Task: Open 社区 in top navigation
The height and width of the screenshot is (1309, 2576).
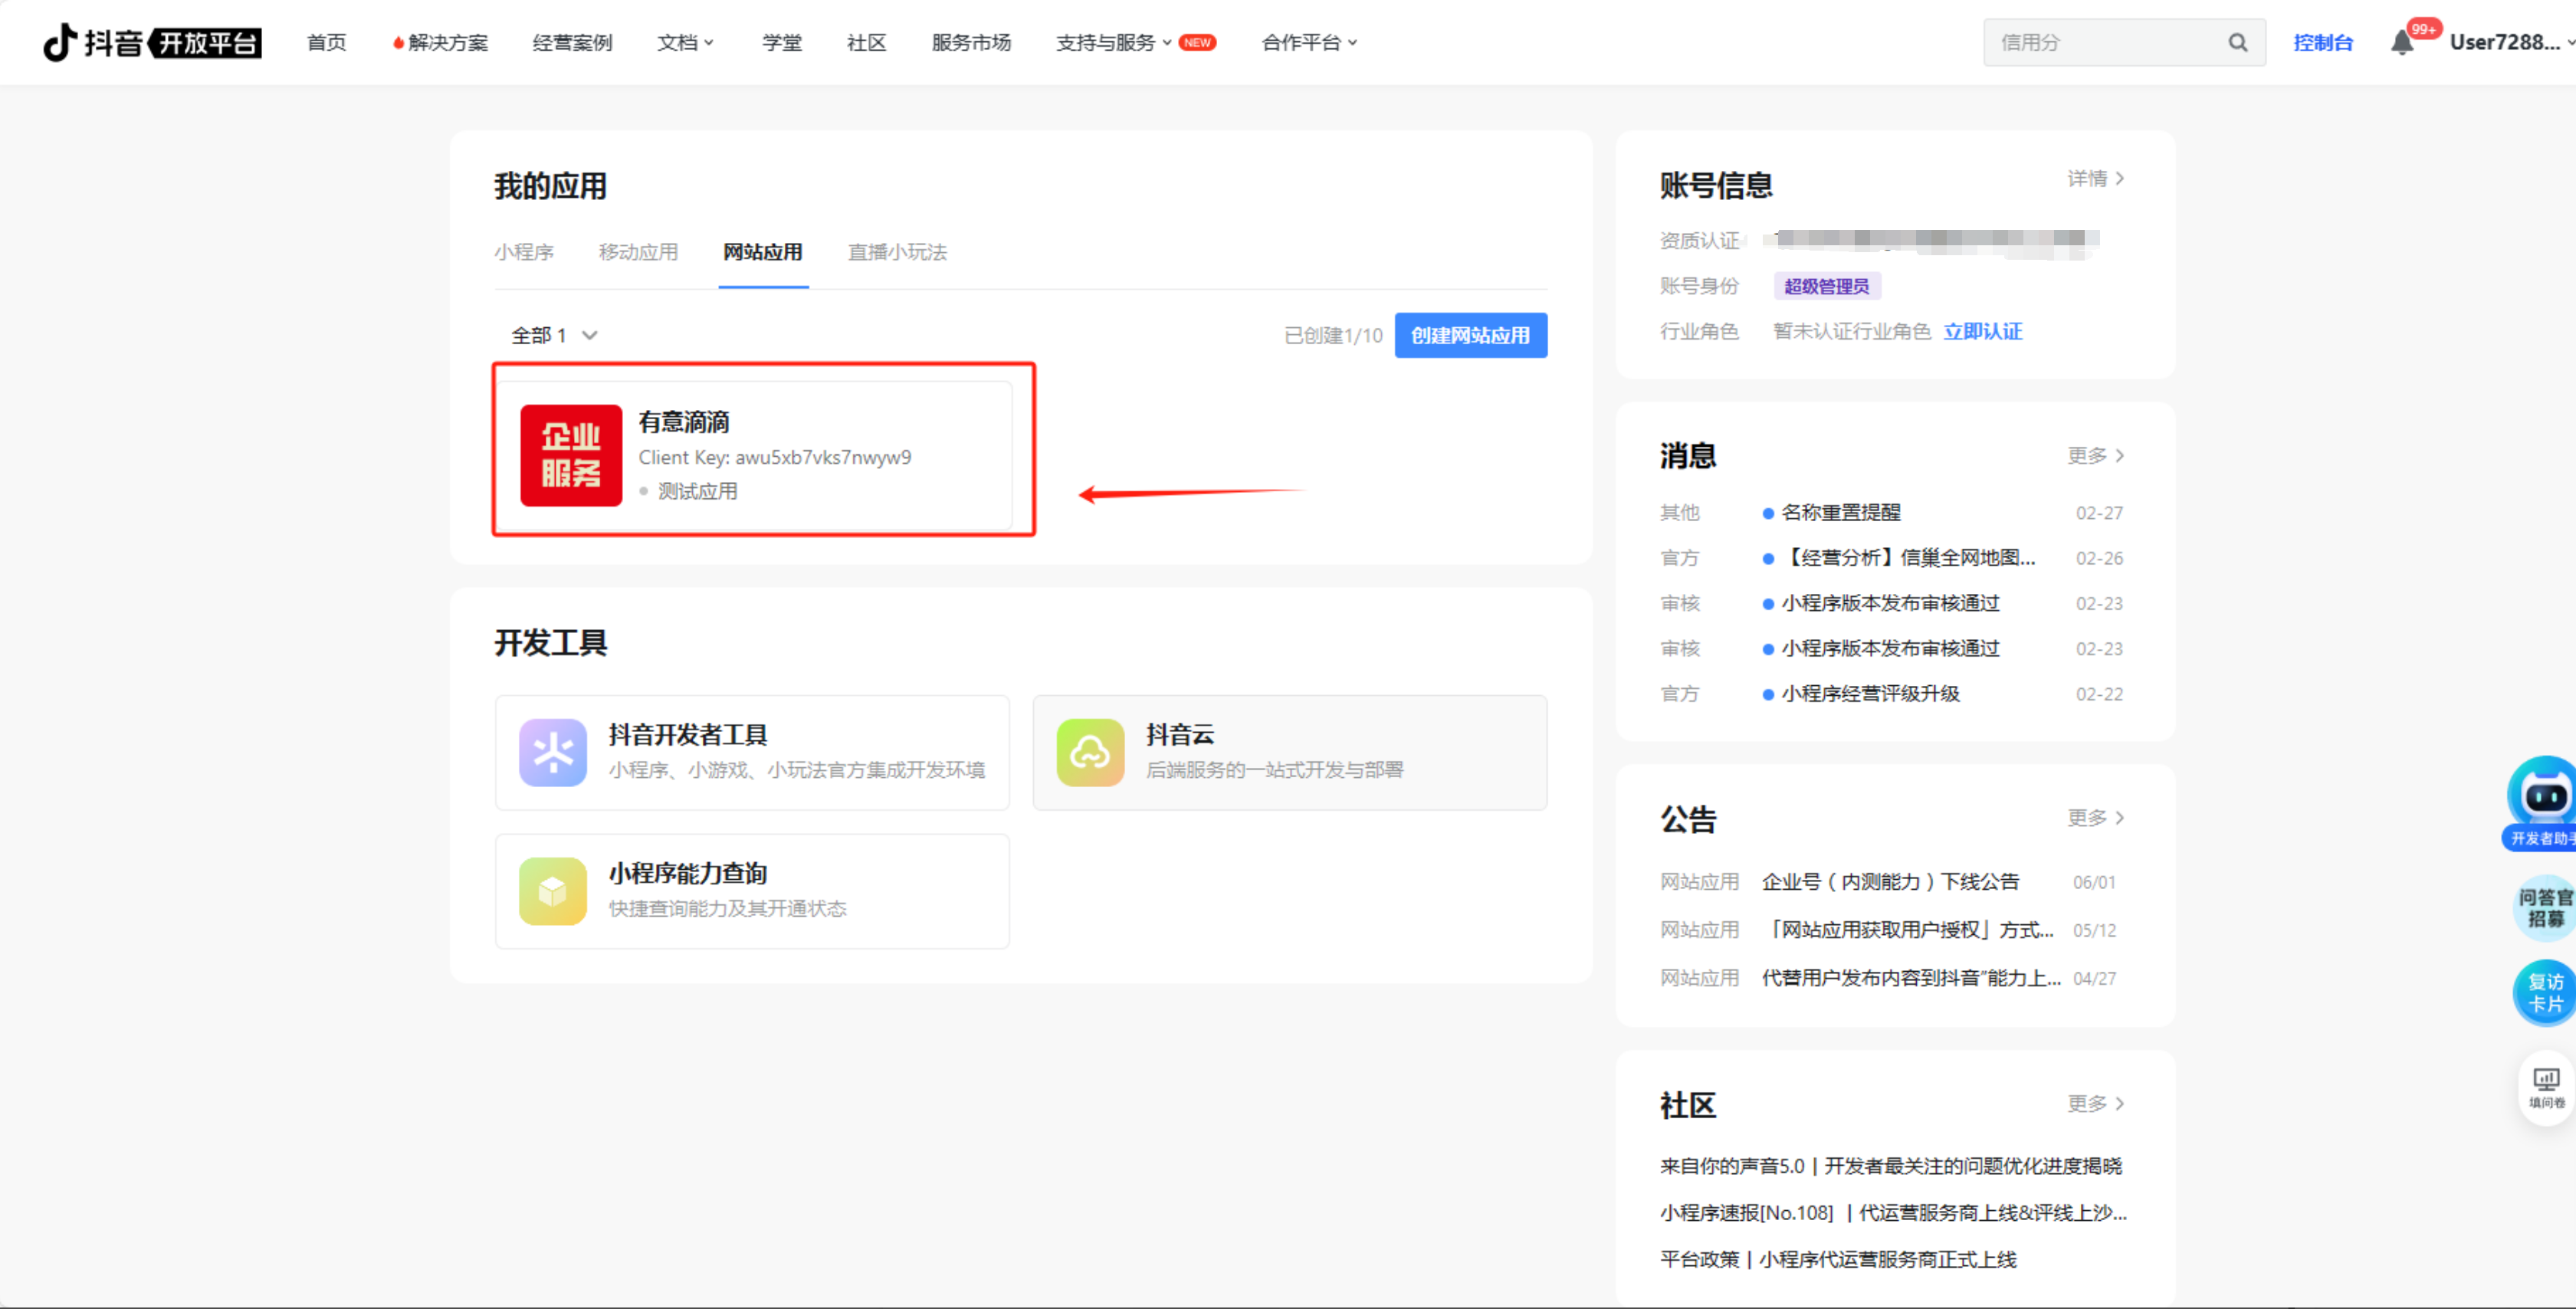Action: [866, 42]
